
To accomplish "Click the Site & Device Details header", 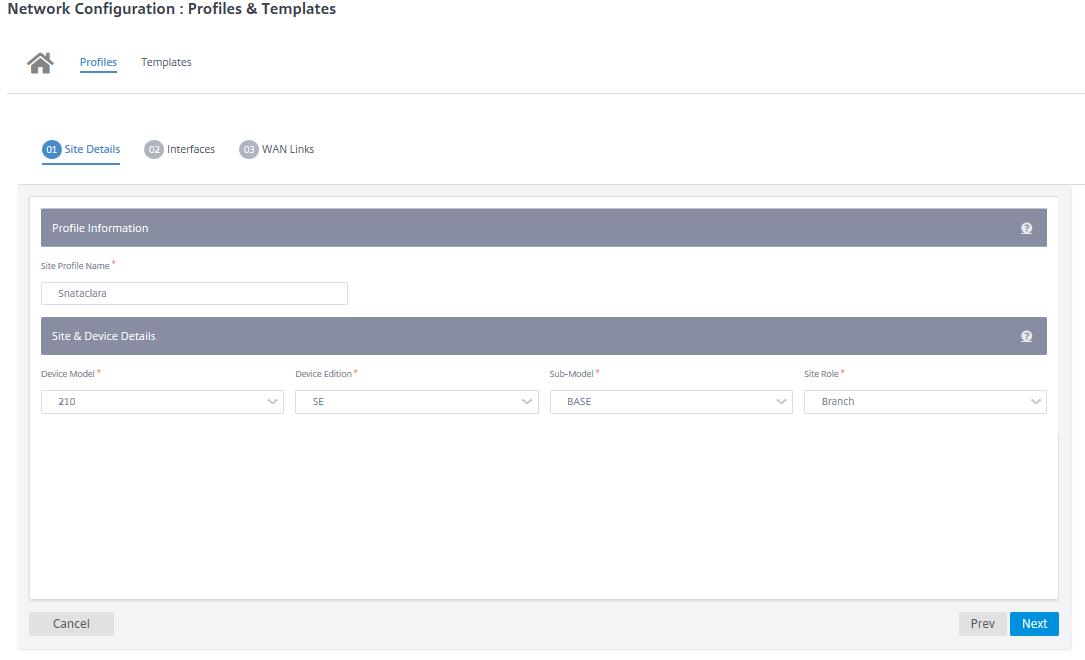I will (x=544, y=336).
